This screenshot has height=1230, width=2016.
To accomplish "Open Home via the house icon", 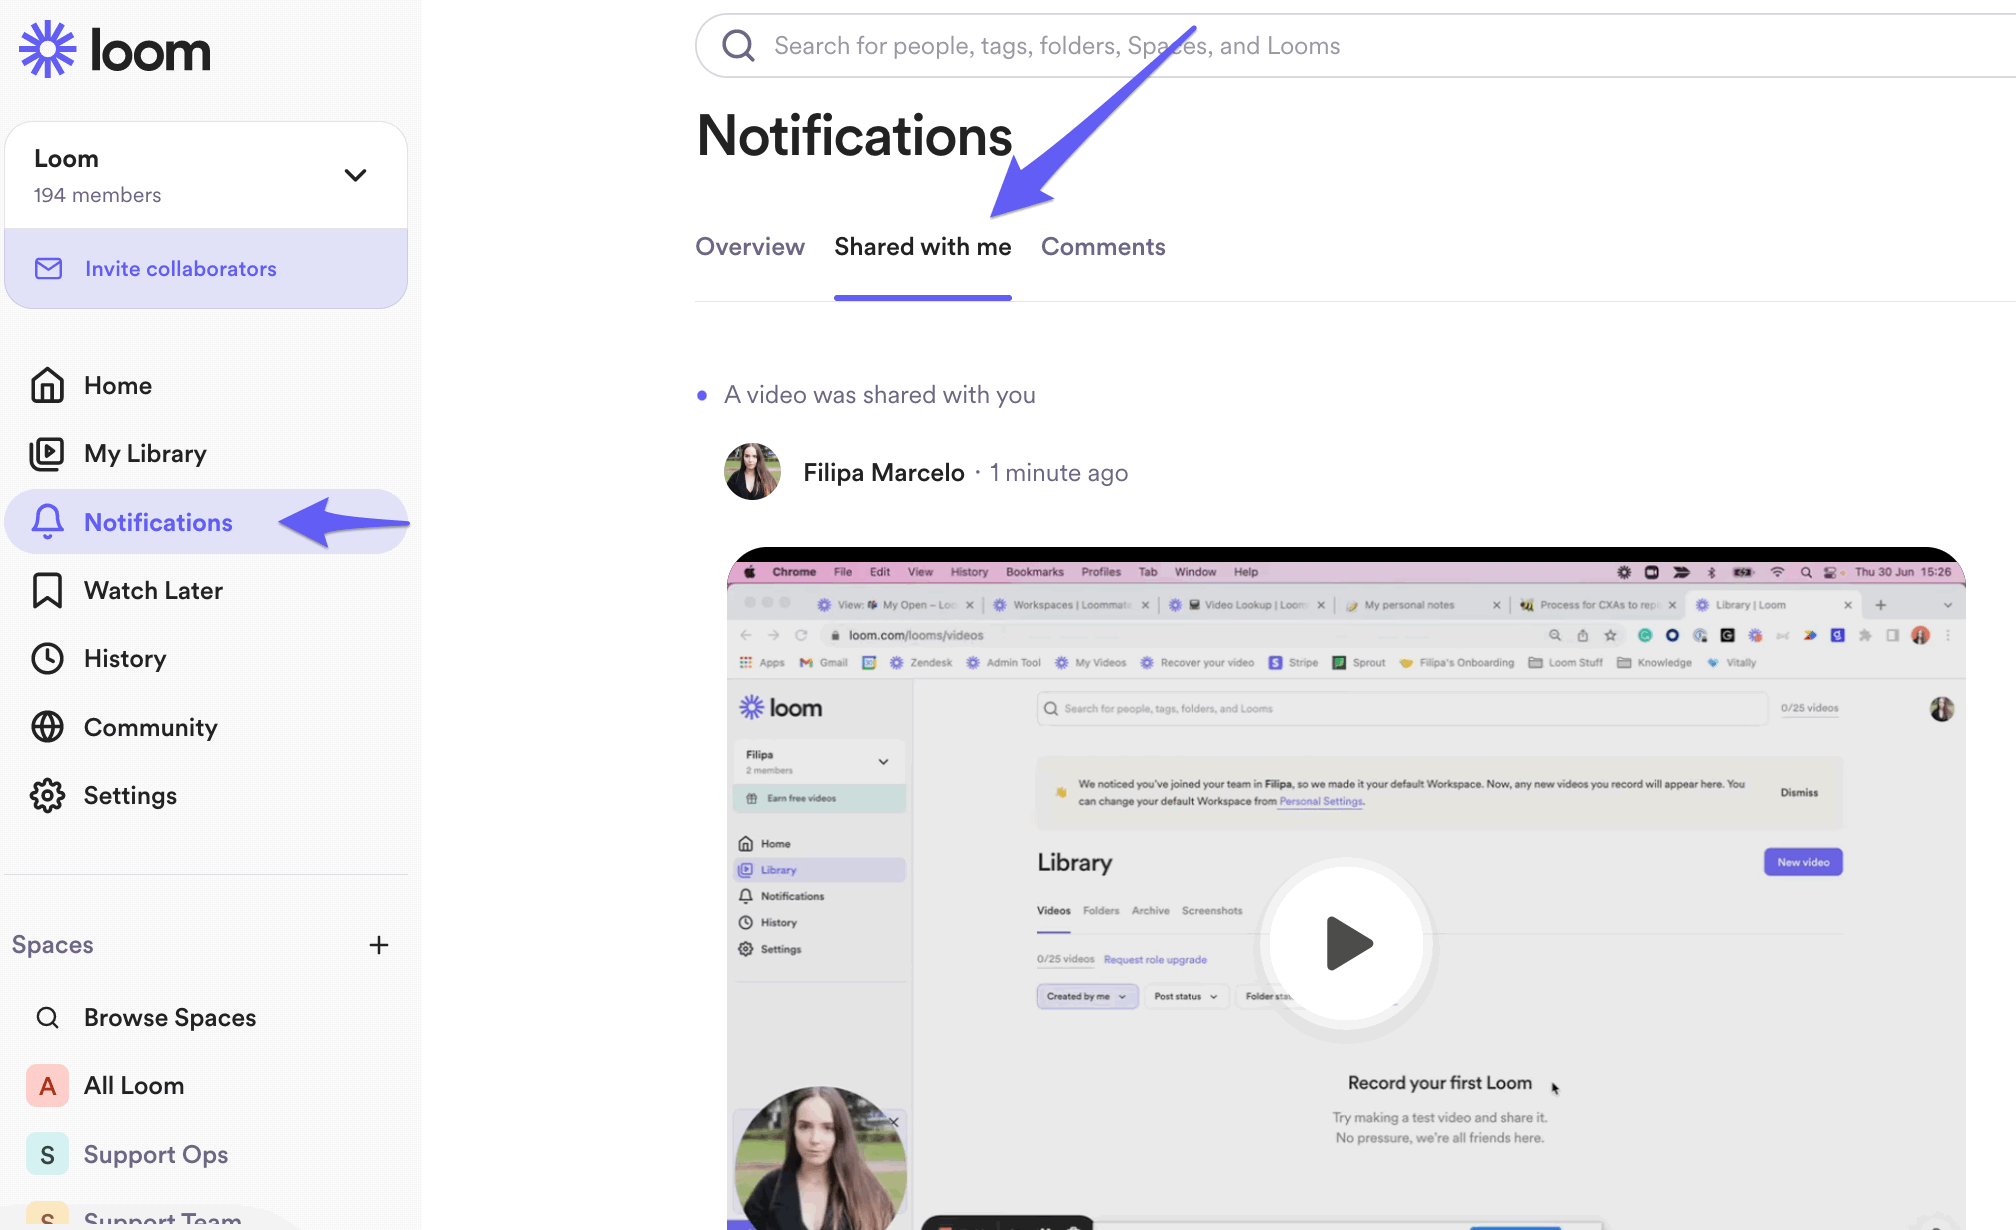I will pos(47,386).
